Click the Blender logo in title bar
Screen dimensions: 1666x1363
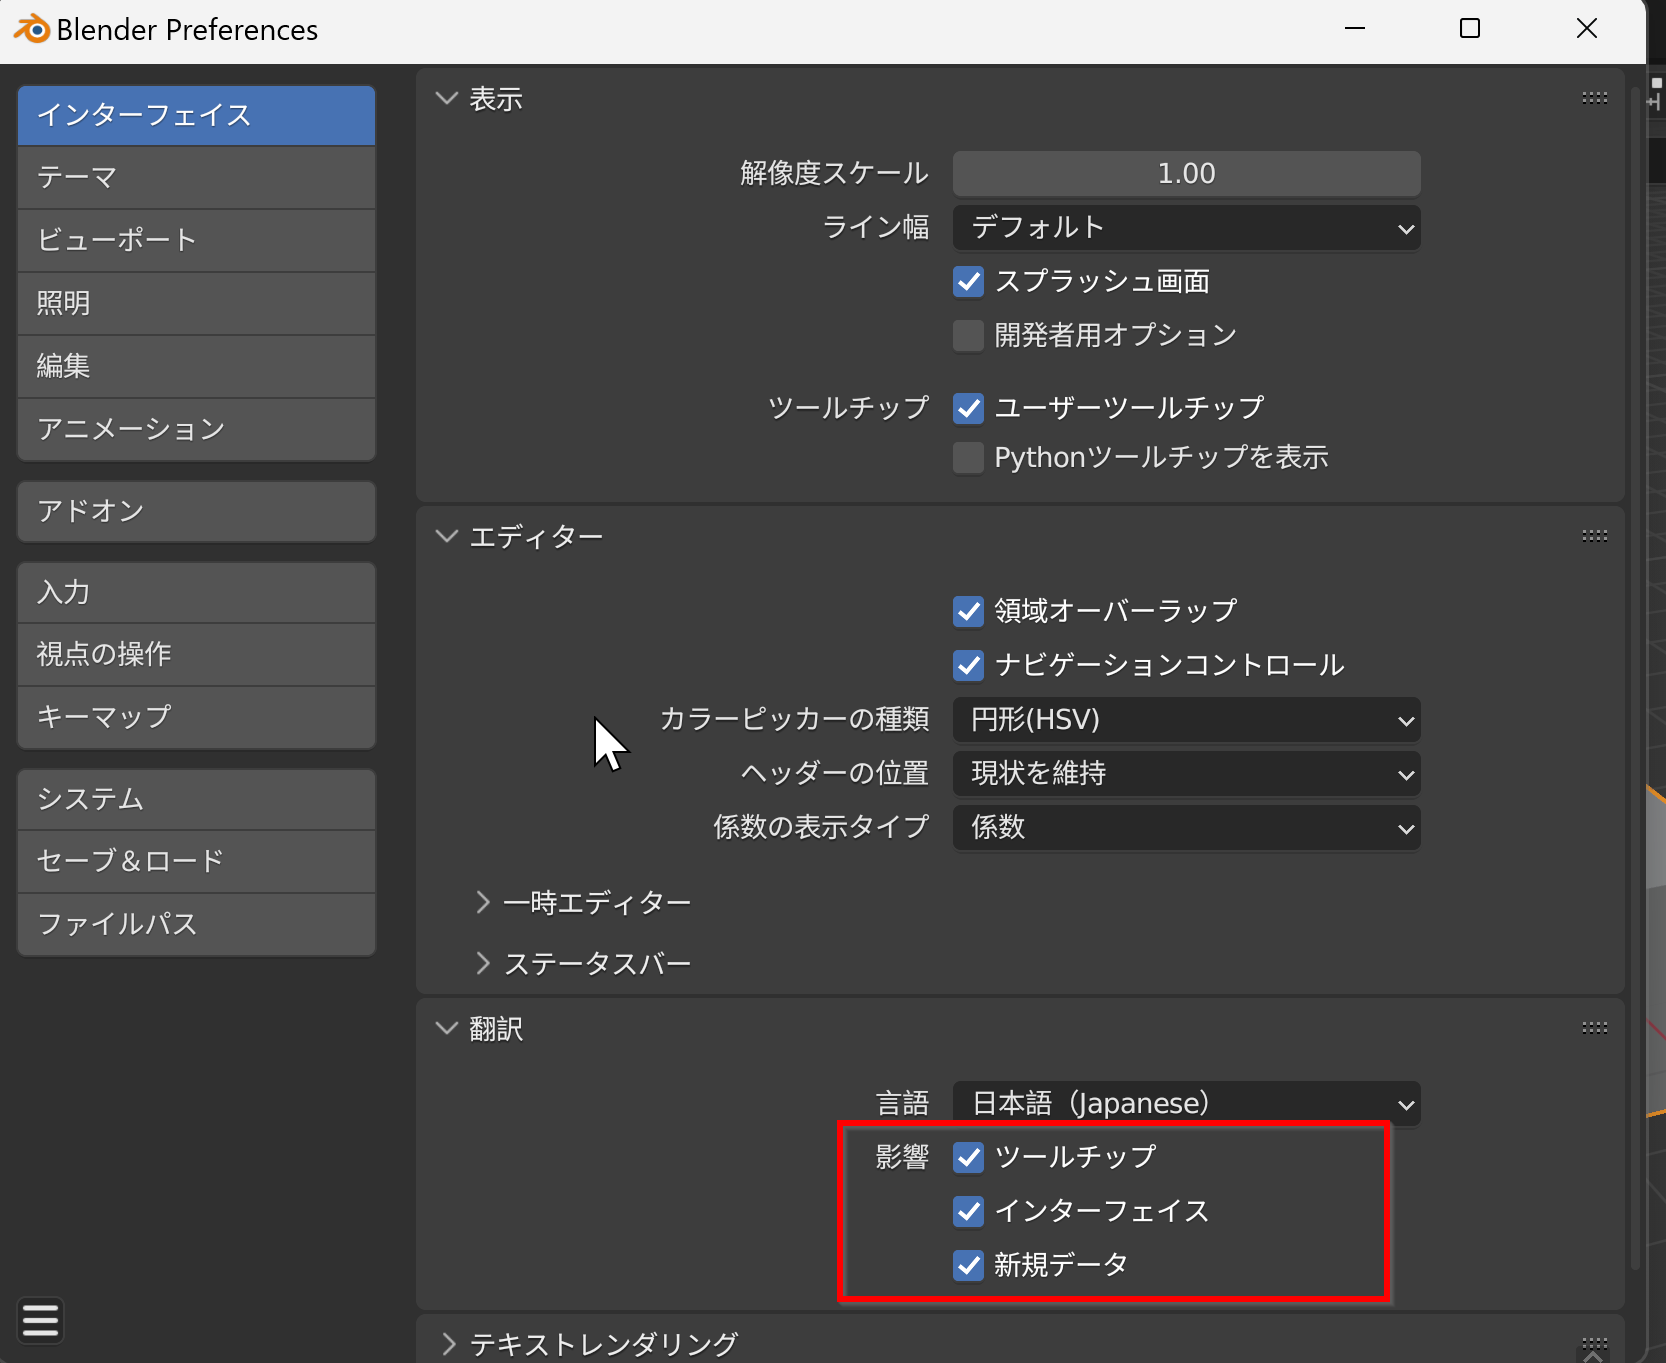point(32,30)
